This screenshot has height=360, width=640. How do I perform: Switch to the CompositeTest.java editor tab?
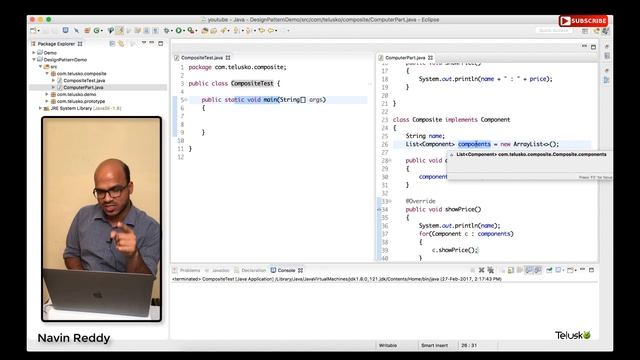202,58
